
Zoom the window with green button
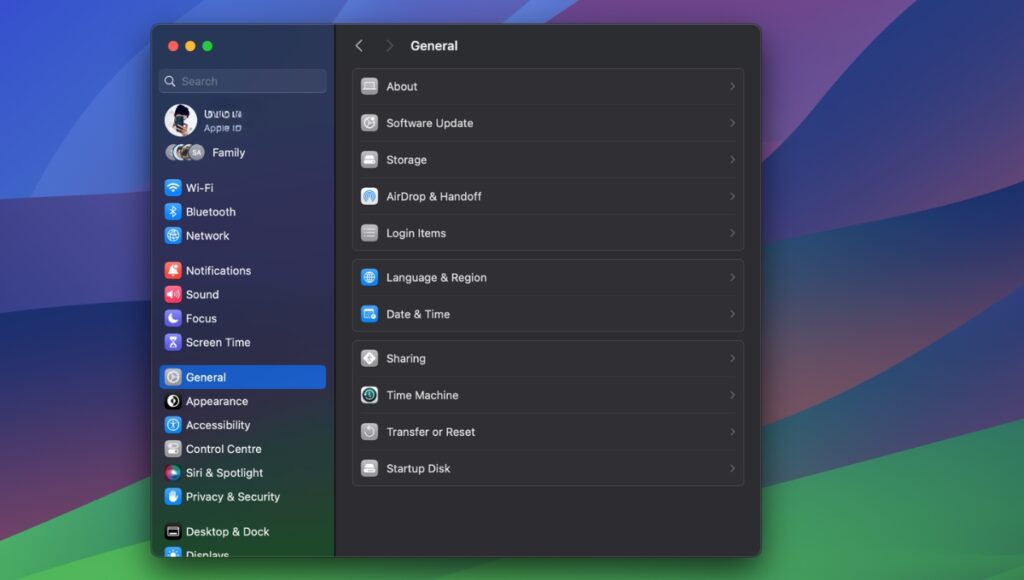tap(207, 46)
